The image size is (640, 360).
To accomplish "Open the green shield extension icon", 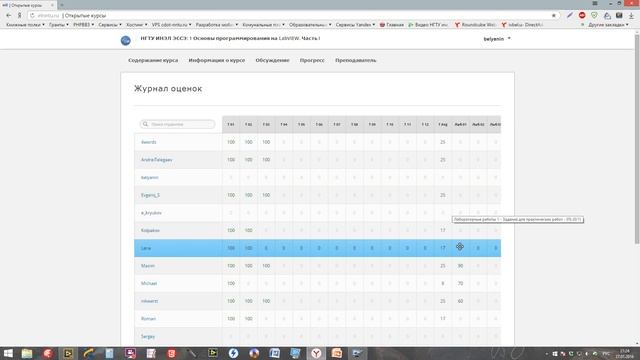I will pyautogui.click(x=594, y=15).
